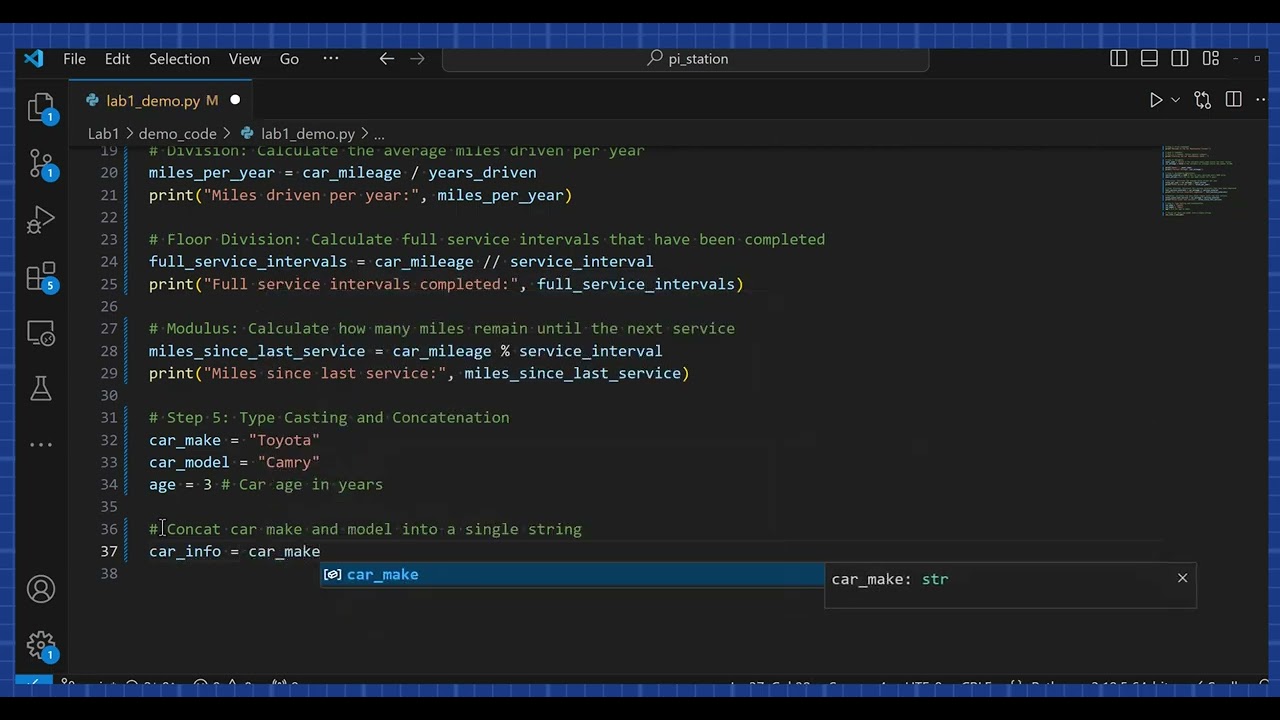Open the Extensions view
Viewport: 1280px width, 720px height.
pyautogui.click(x=41, y=277)
